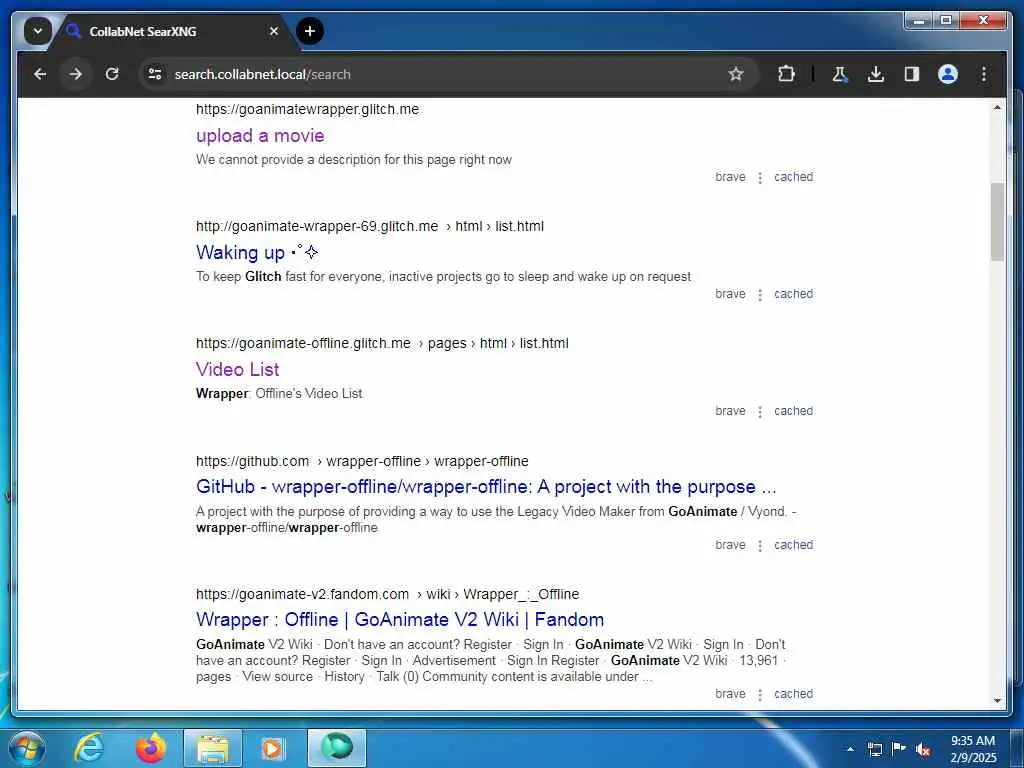Image resolution: width=1024 pixels, height=768 pixels.
Task: Click the browser forward arrow
Action: pyautogui.click(x=76, y=74)
